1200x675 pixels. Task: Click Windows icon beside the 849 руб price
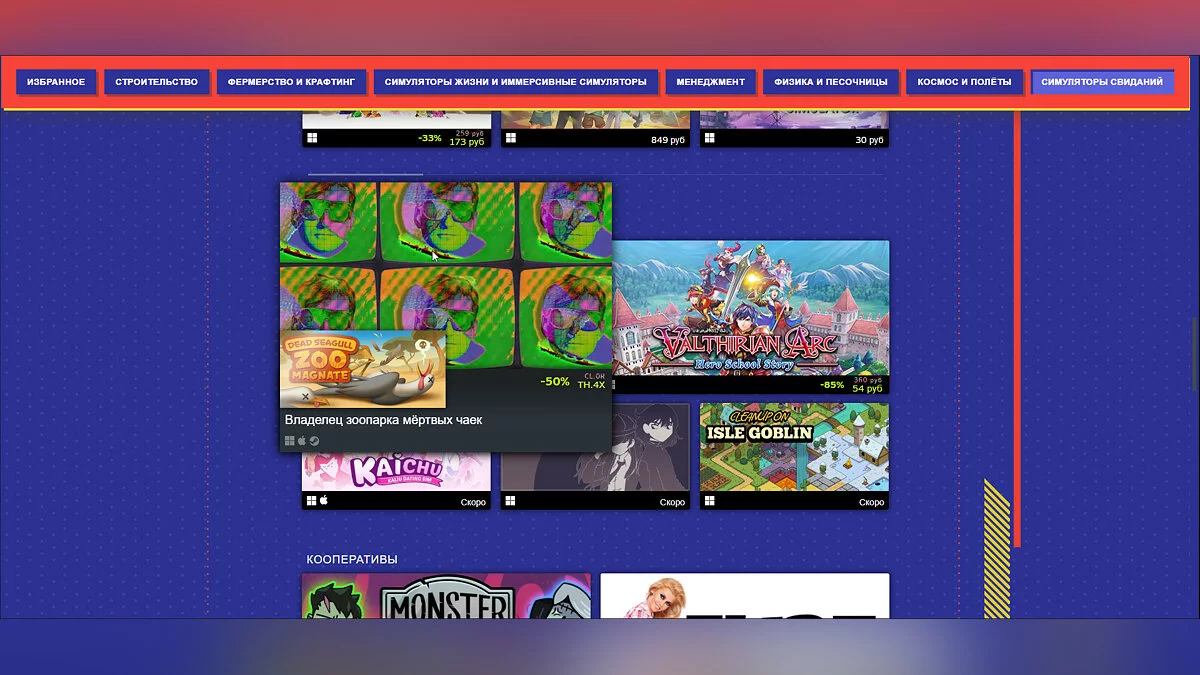point(511,139)
